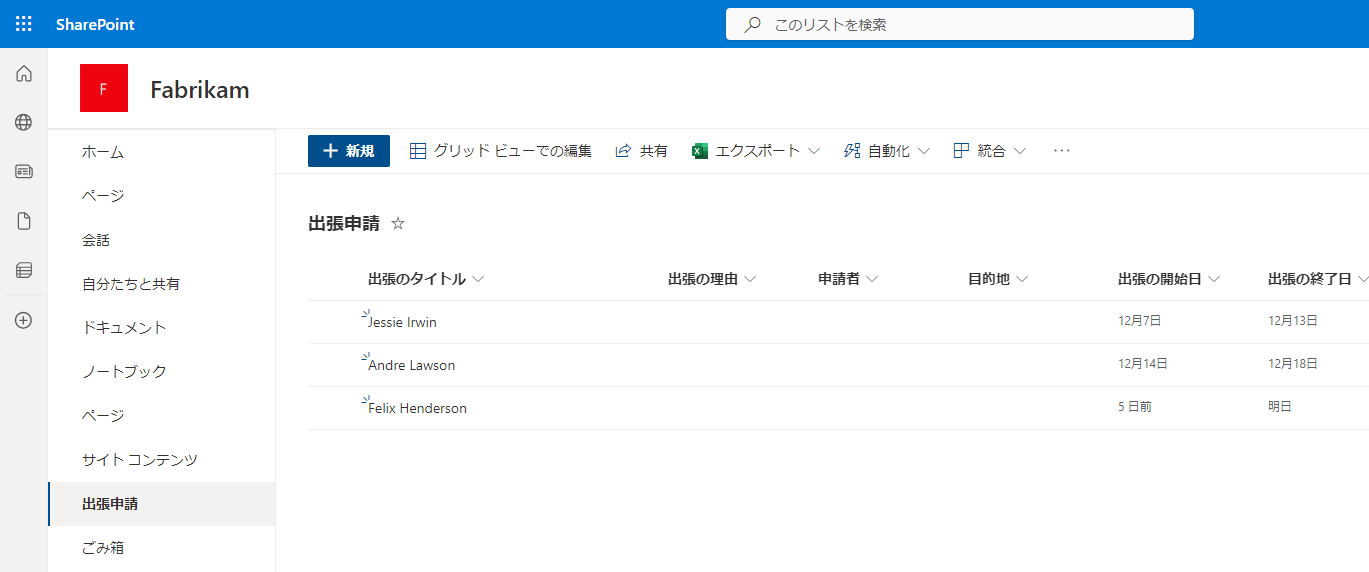
Task: Click the SharePoint header link
Action: click(95, 24)
